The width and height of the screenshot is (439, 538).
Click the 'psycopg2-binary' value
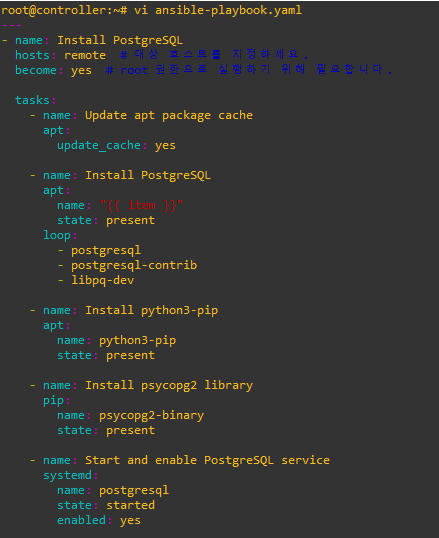coord(151,416)
